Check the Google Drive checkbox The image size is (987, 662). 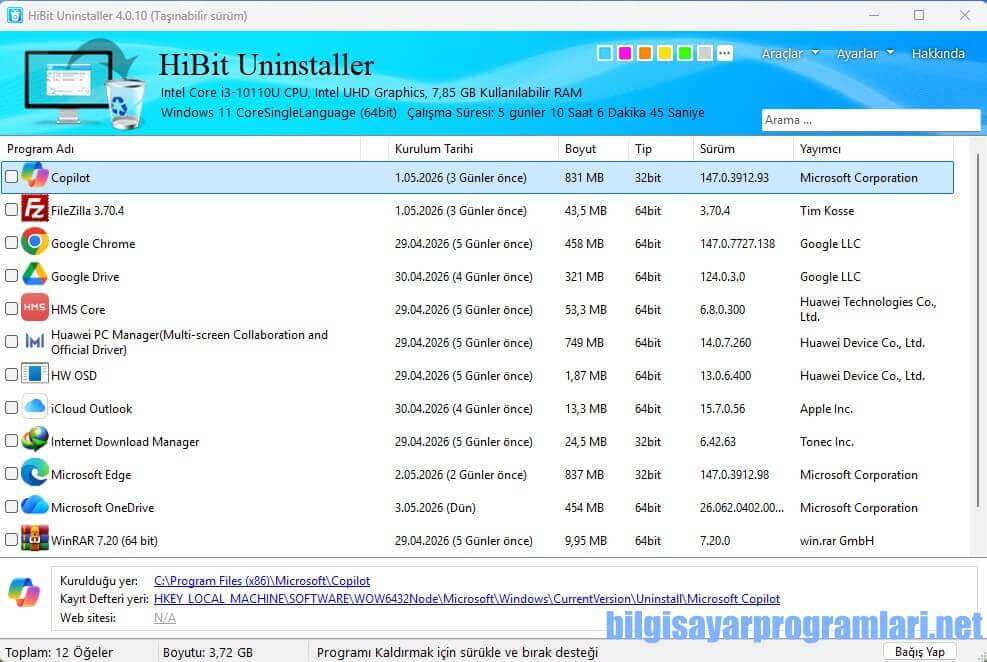pos(11,276)
